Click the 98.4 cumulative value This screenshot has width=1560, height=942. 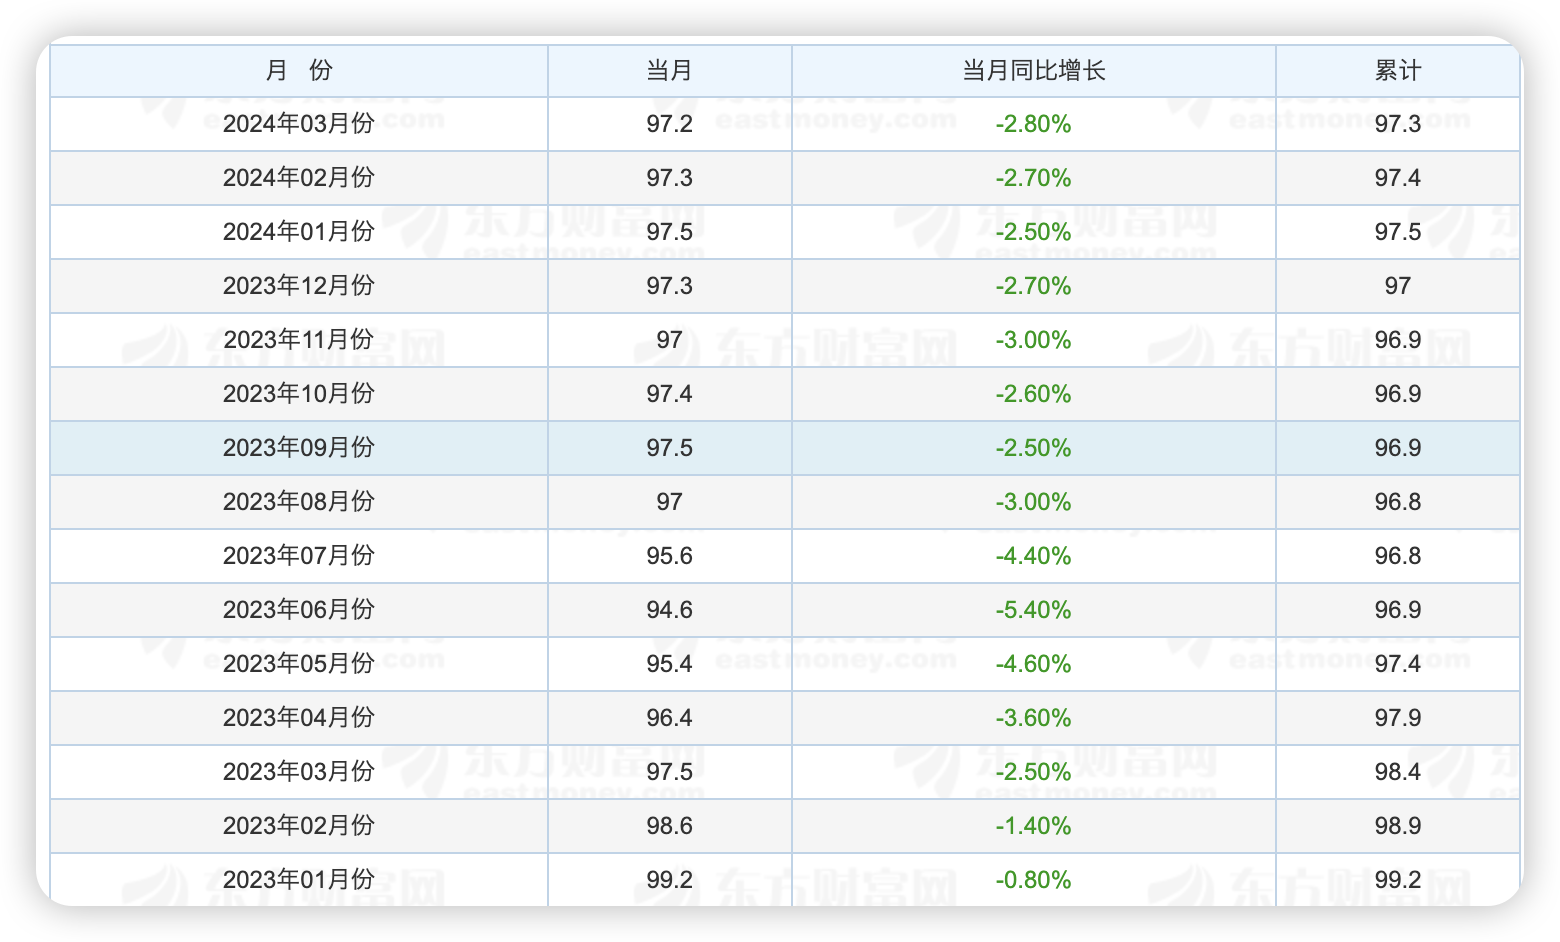[1397, 772]
